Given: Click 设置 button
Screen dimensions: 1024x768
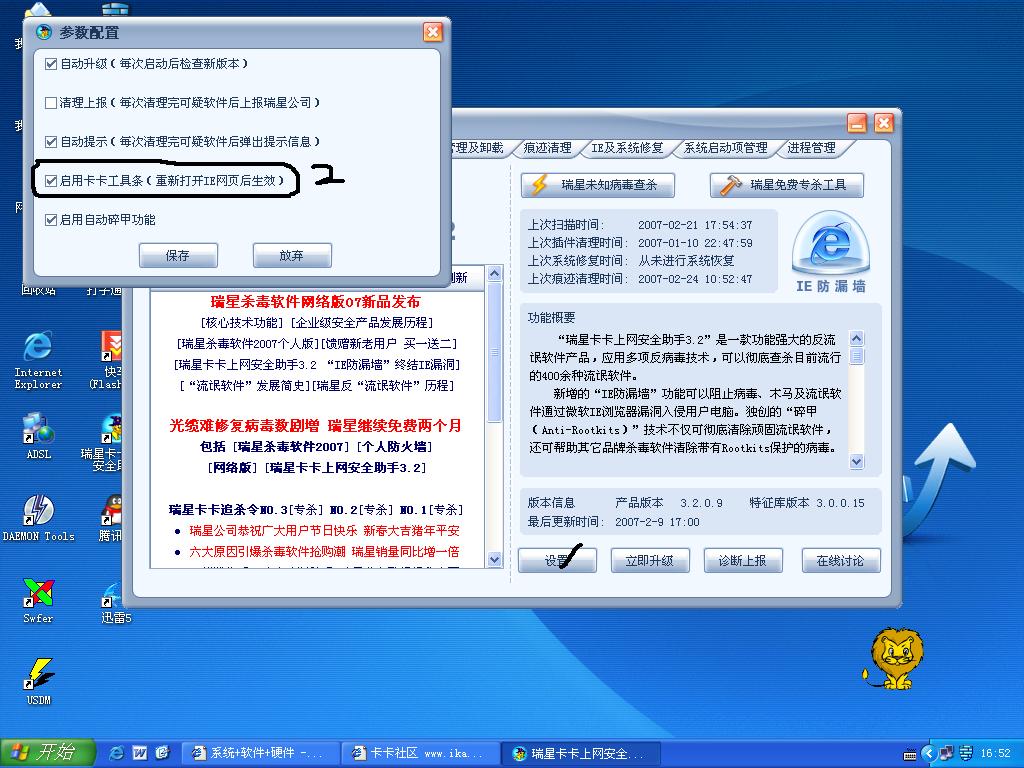Looking at the screenshot, I should coord(557,560).
